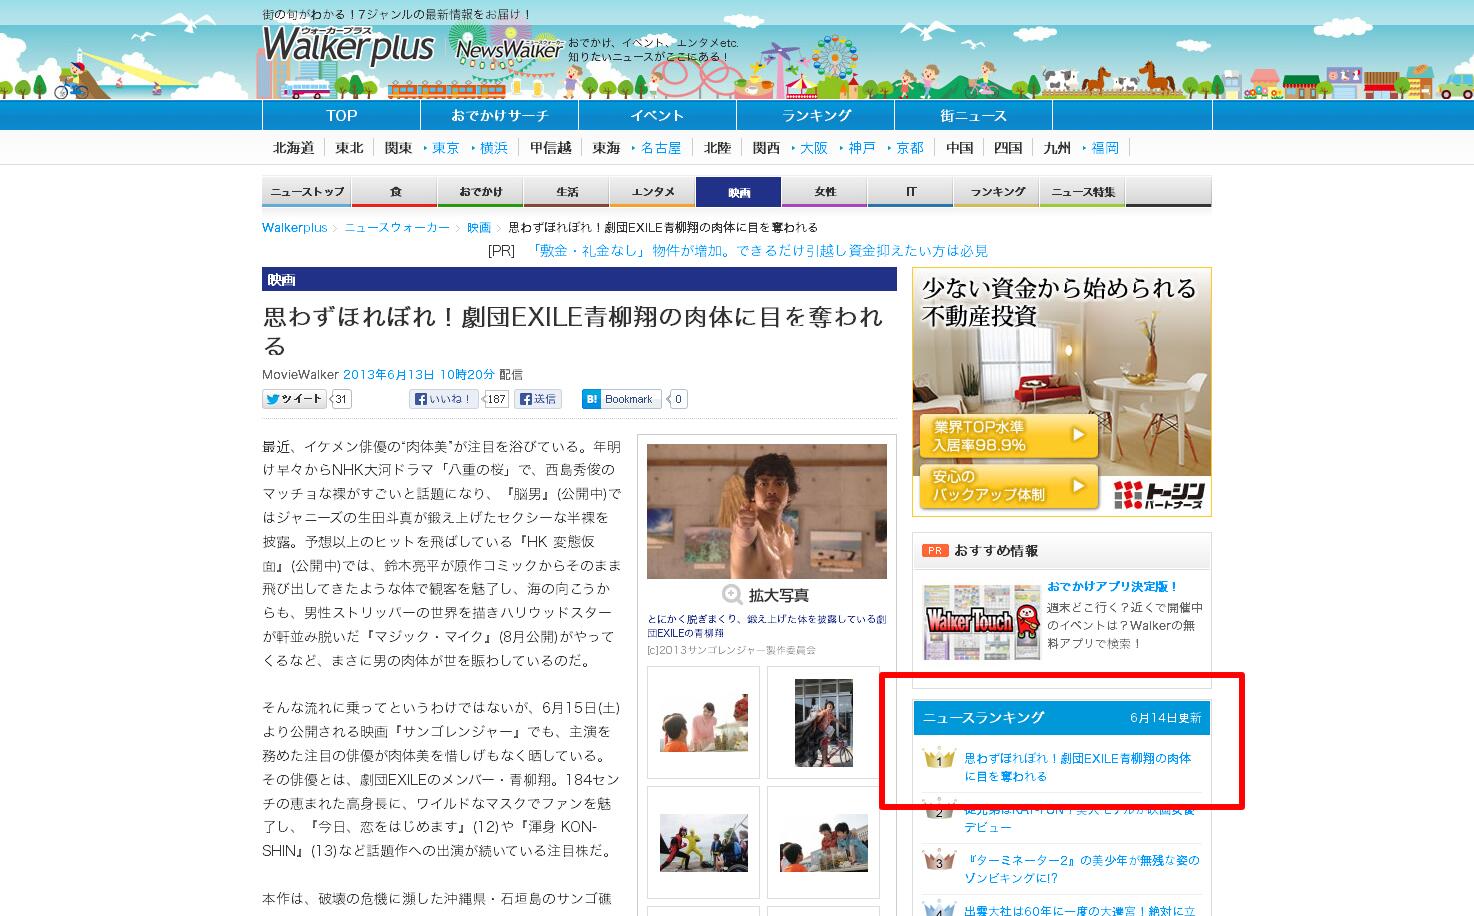The image size is (1474, 916).
Task: Open the おでかけサーチ navigation tab
Action: (500, 115)
